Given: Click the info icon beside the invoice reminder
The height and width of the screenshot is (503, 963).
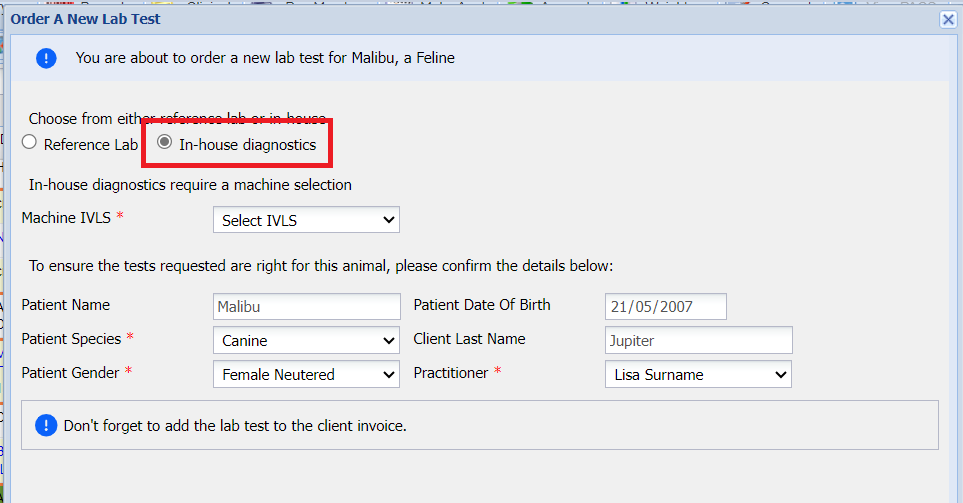Looking at the screenshot, I should [x=46, y=425].
